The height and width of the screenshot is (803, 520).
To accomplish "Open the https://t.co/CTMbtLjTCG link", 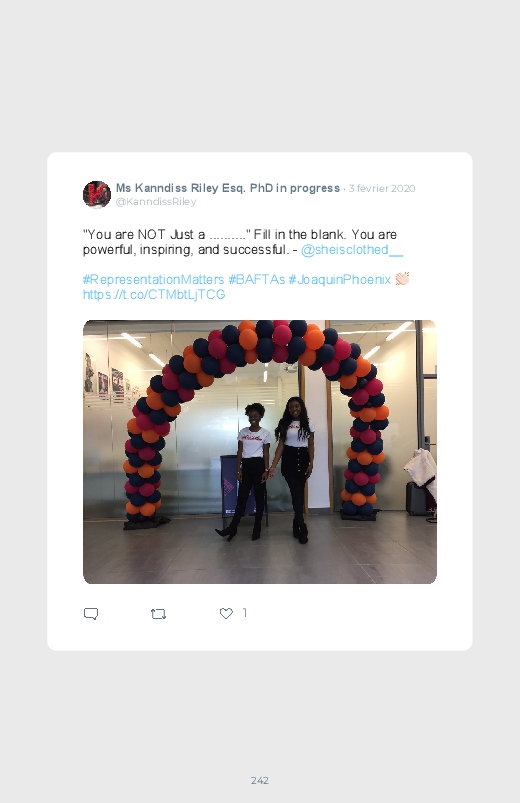I will [x=154, y=294].
